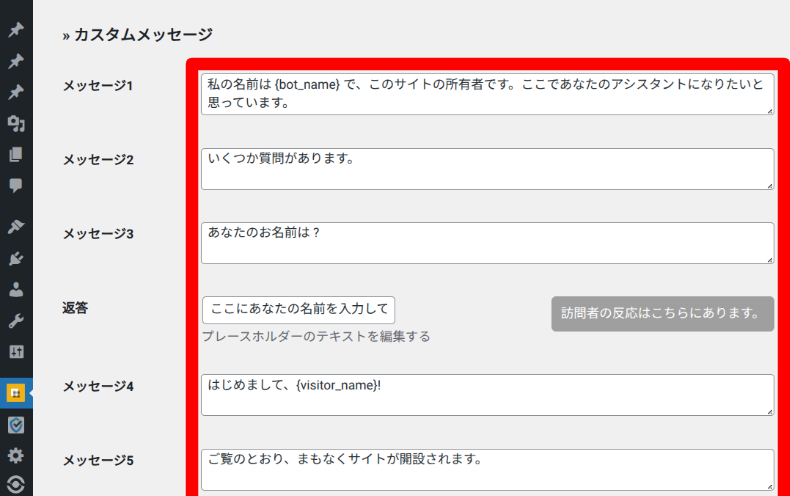Viewport: 790px width, 496px height.
Task: Click the 'メッセージ1' label
Action: coord(98,86)
